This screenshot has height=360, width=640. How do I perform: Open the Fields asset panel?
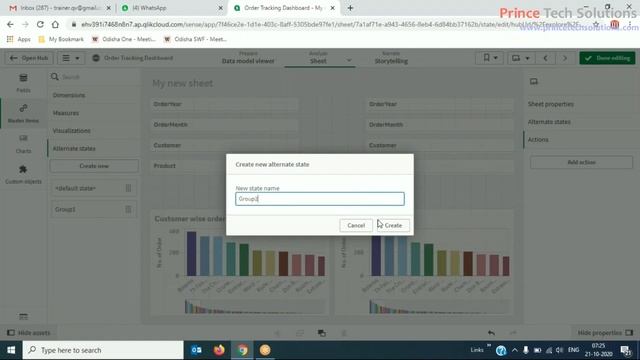(x=23, y=82)
